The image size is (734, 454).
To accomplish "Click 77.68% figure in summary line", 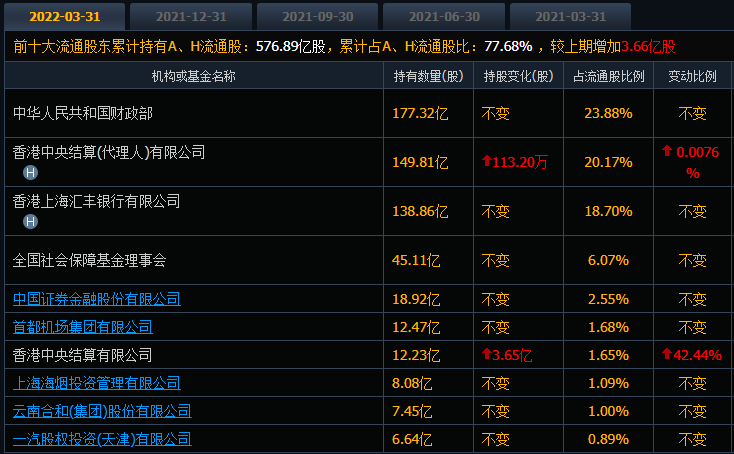I will pos(508,46).
